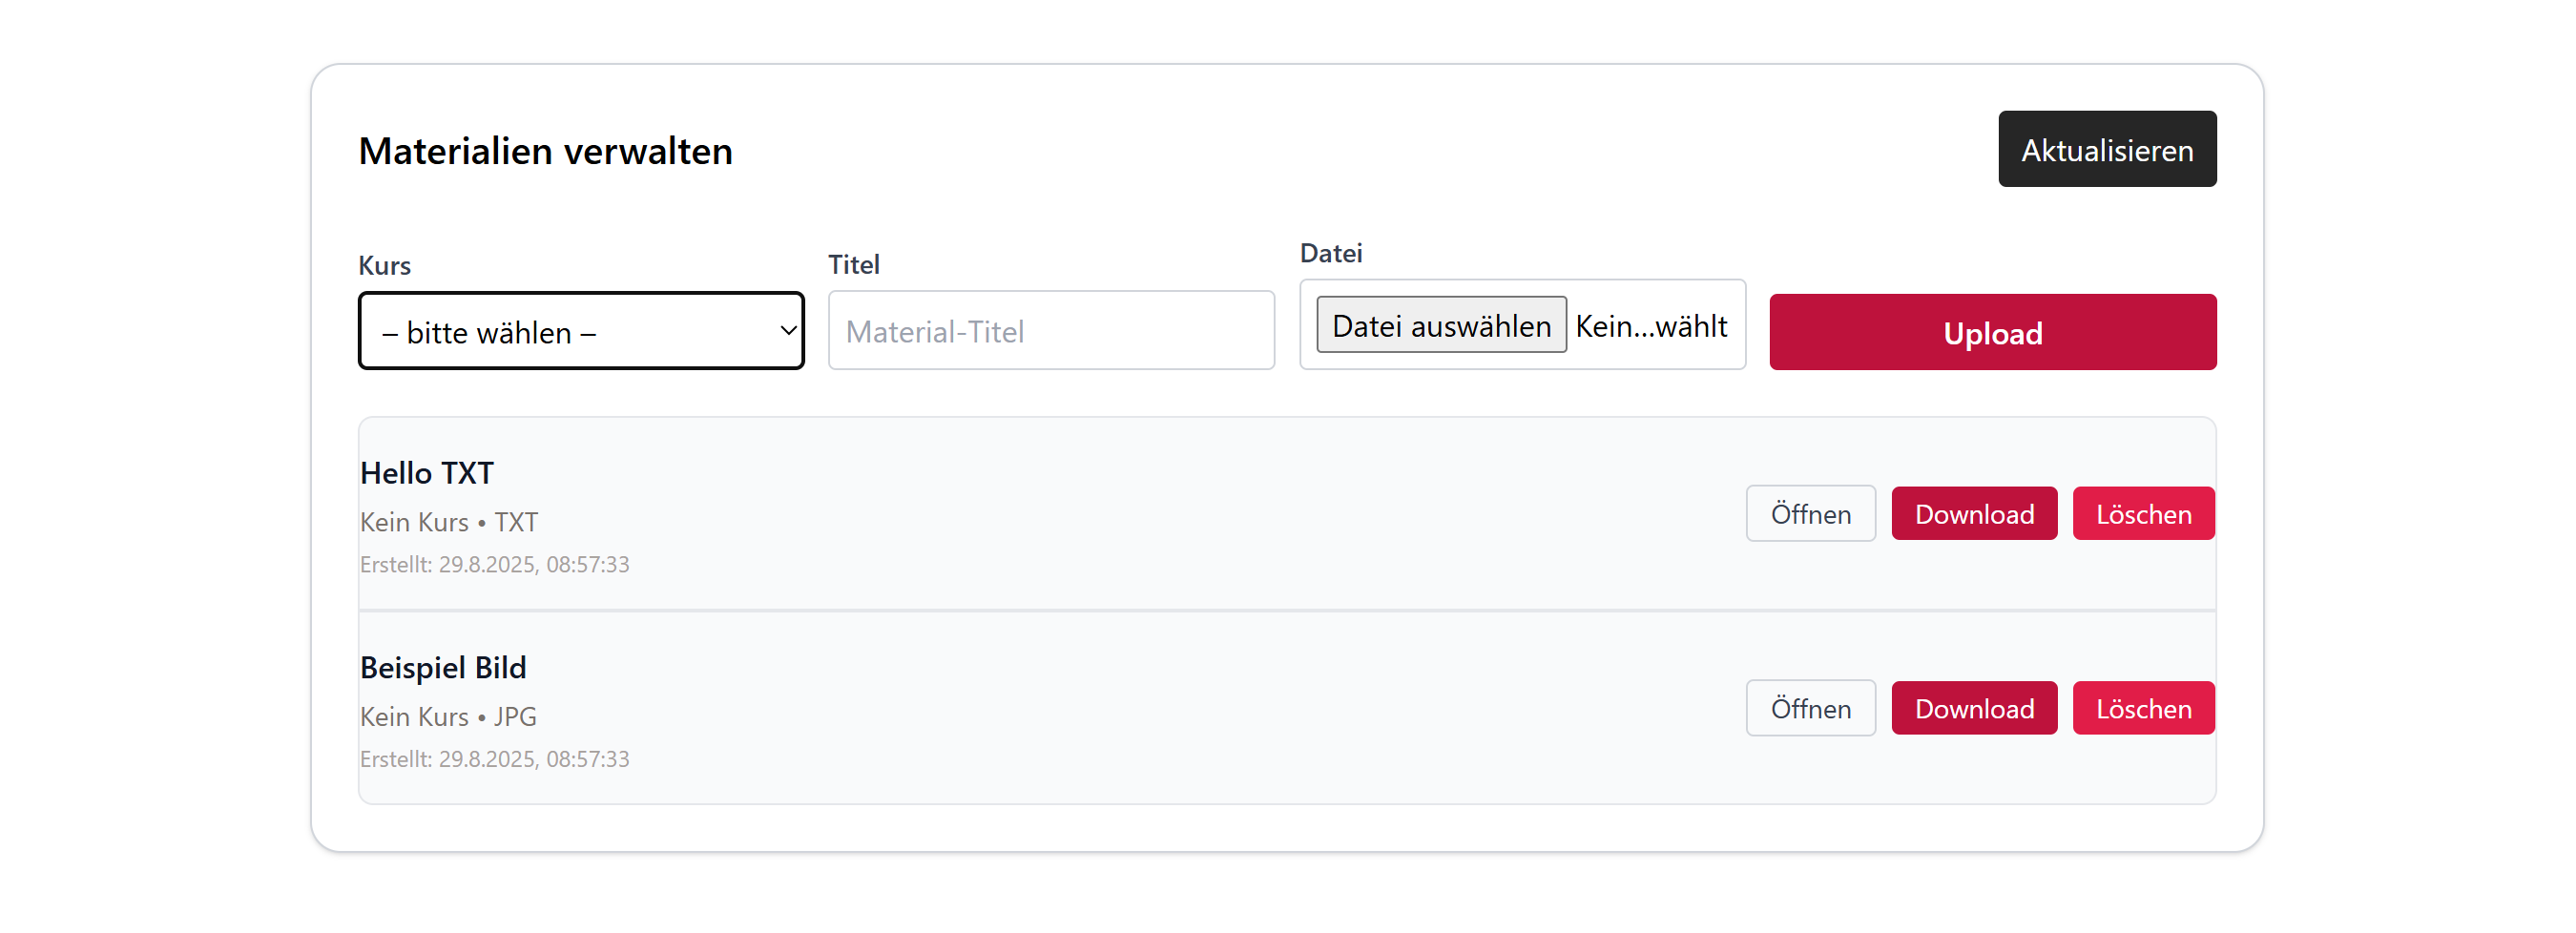
Task: Click the Materialien verwalten heading
Action: 545,151
